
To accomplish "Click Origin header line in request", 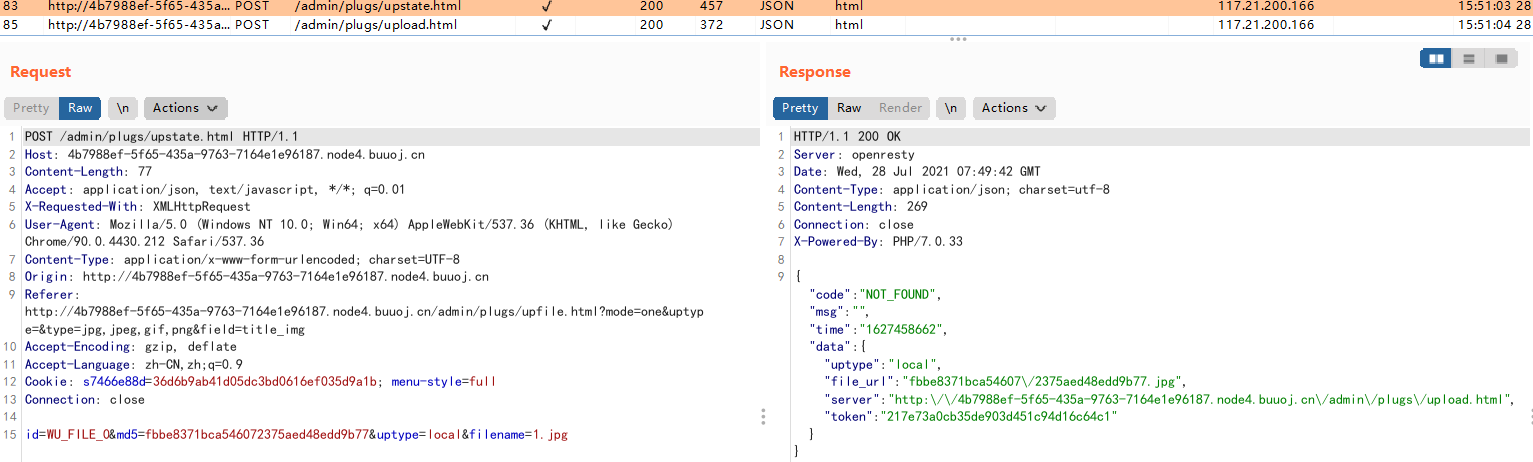I will click(257, 277).
